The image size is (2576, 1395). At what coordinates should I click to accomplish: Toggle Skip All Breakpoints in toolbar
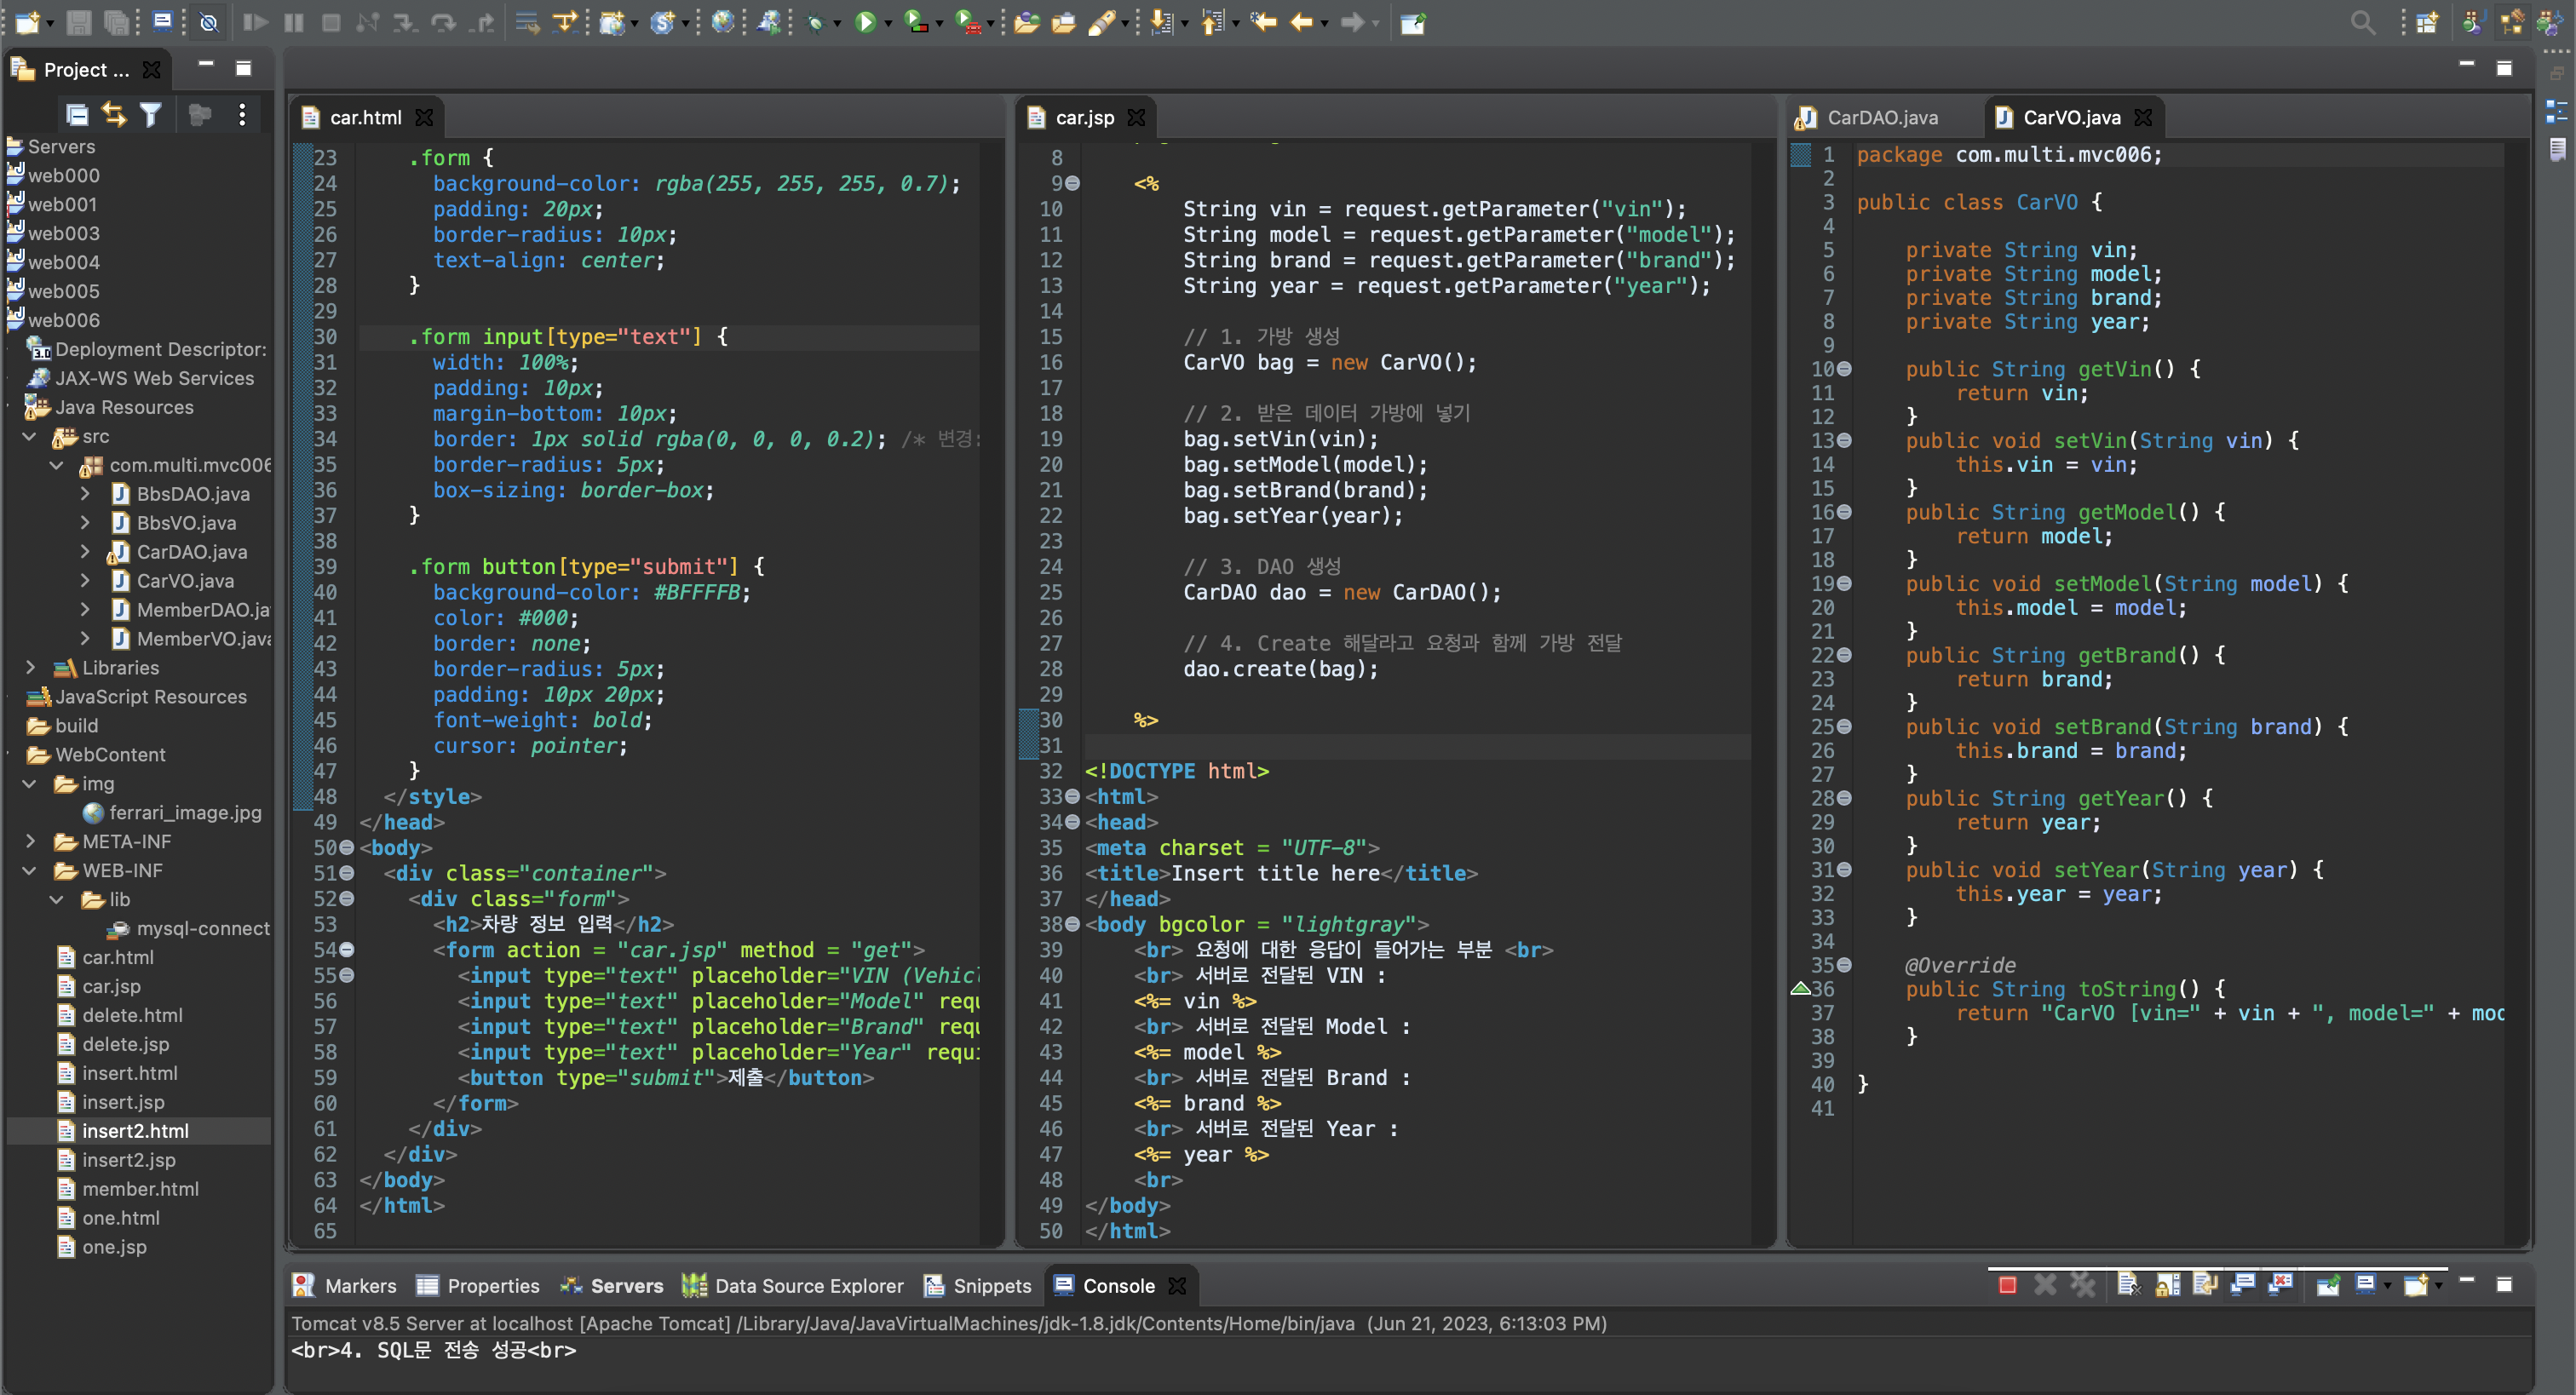pos(208,22)
